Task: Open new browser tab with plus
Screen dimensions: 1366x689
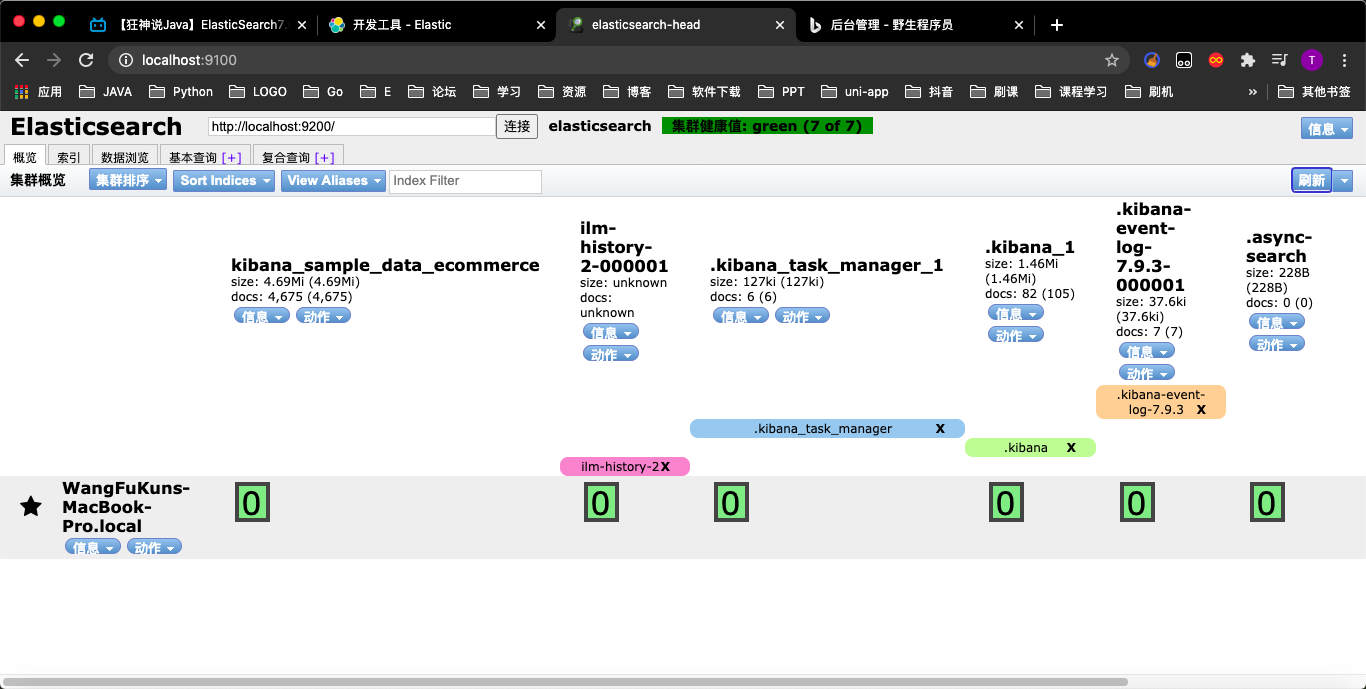Action: click(1057, 25)
